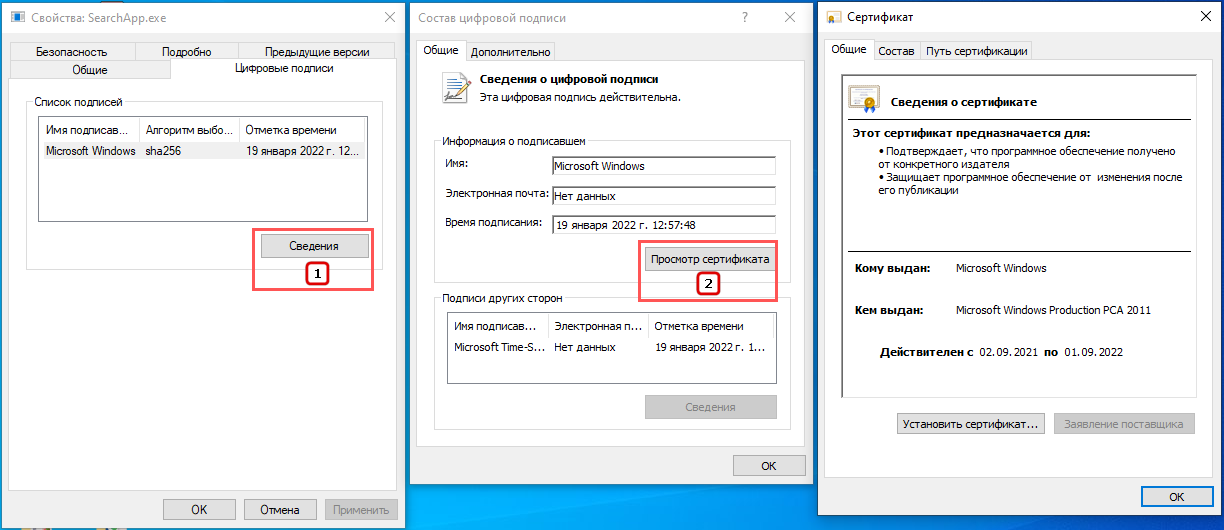The height and width of the screenshot is (530, 1224).
Task: Click the Имя подписавшего column header in signature list
Action: [x=89, y=130]
